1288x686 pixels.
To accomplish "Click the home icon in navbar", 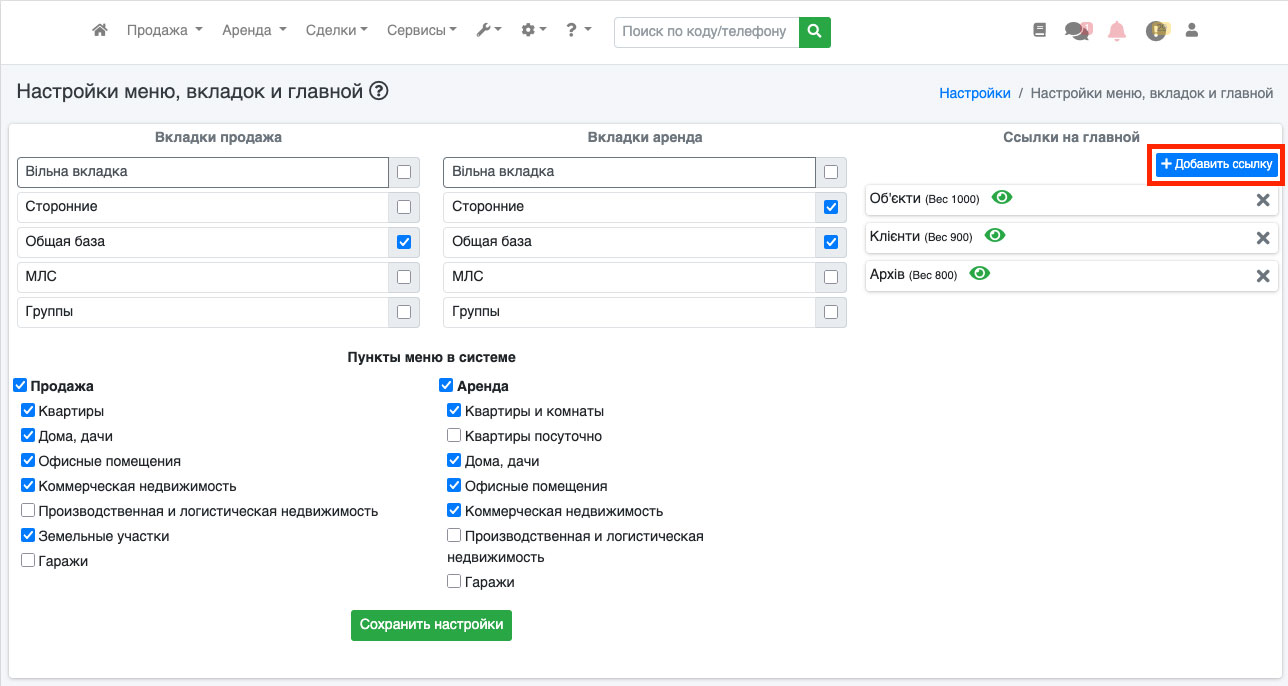I will click(100, 31).
